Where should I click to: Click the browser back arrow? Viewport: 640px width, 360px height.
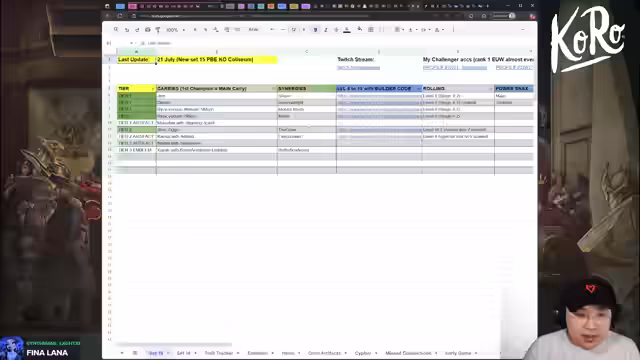108,16
